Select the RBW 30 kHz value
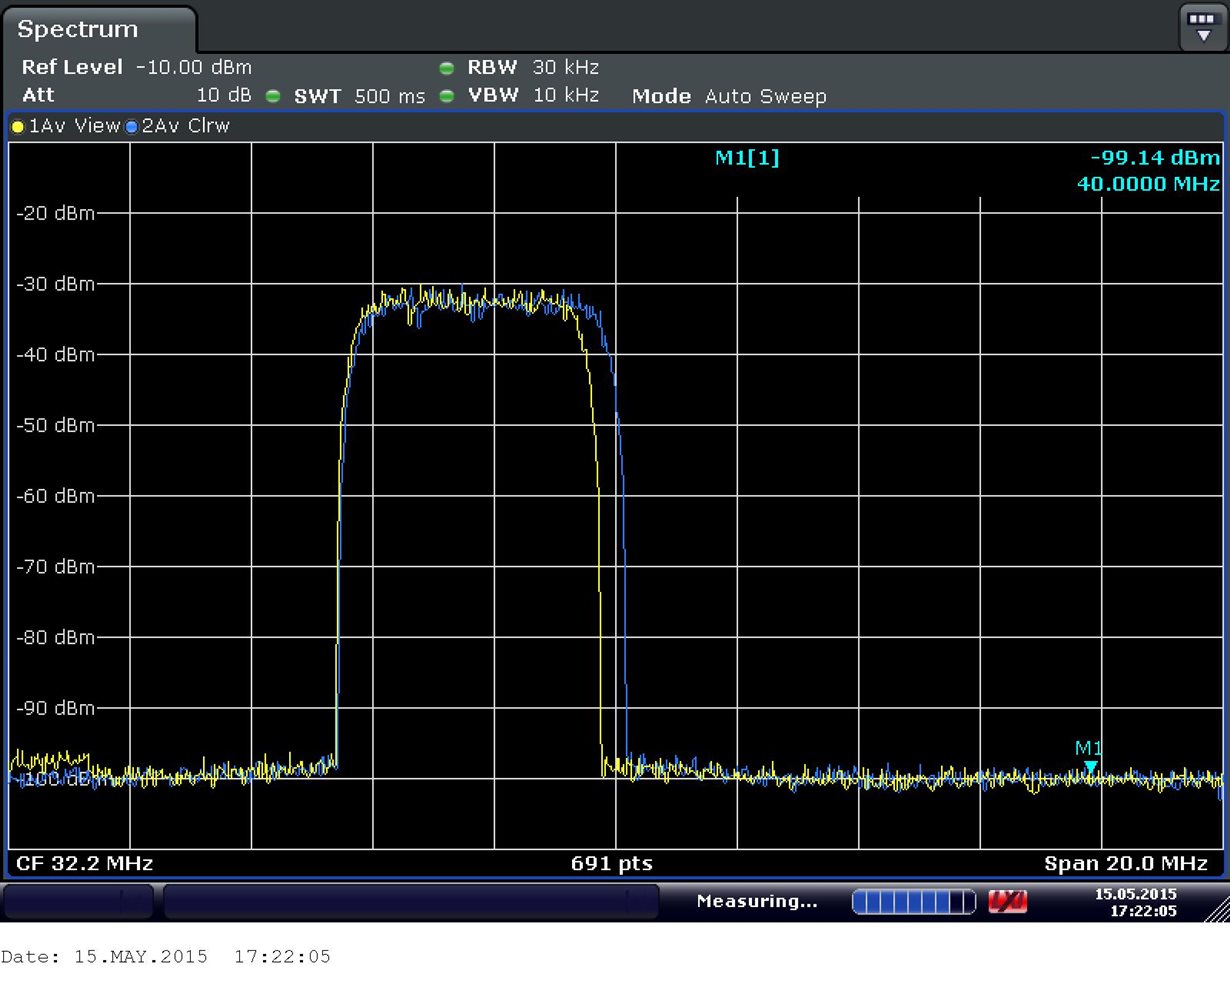The image size is (1230, 993). click(x=533, y=67)
